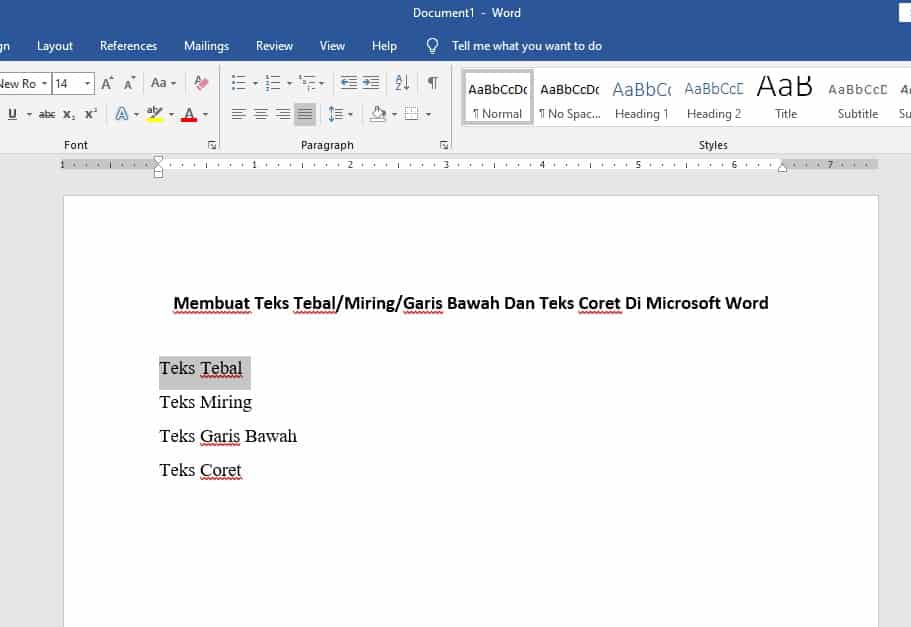Click the line Teks Garis Bawah
Screen dimensions: 911x627
click(228, 436)
